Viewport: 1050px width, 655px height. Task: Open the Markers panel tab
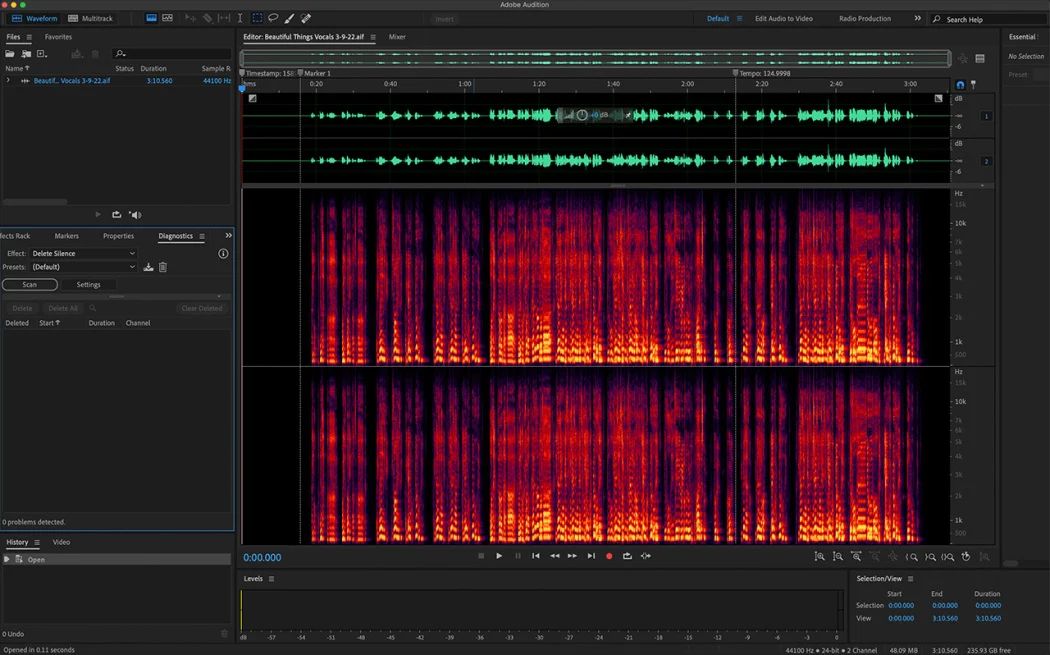pos(67,236)
